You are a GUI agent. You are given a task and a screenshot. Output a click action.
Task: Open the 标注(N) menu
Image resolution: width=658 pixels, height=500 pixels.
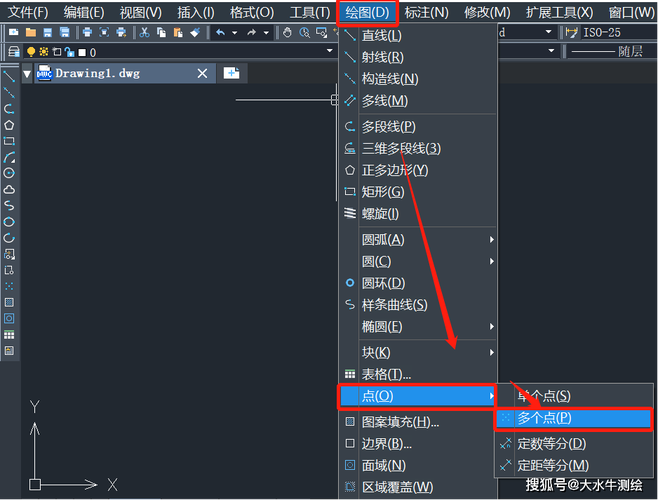426,13
